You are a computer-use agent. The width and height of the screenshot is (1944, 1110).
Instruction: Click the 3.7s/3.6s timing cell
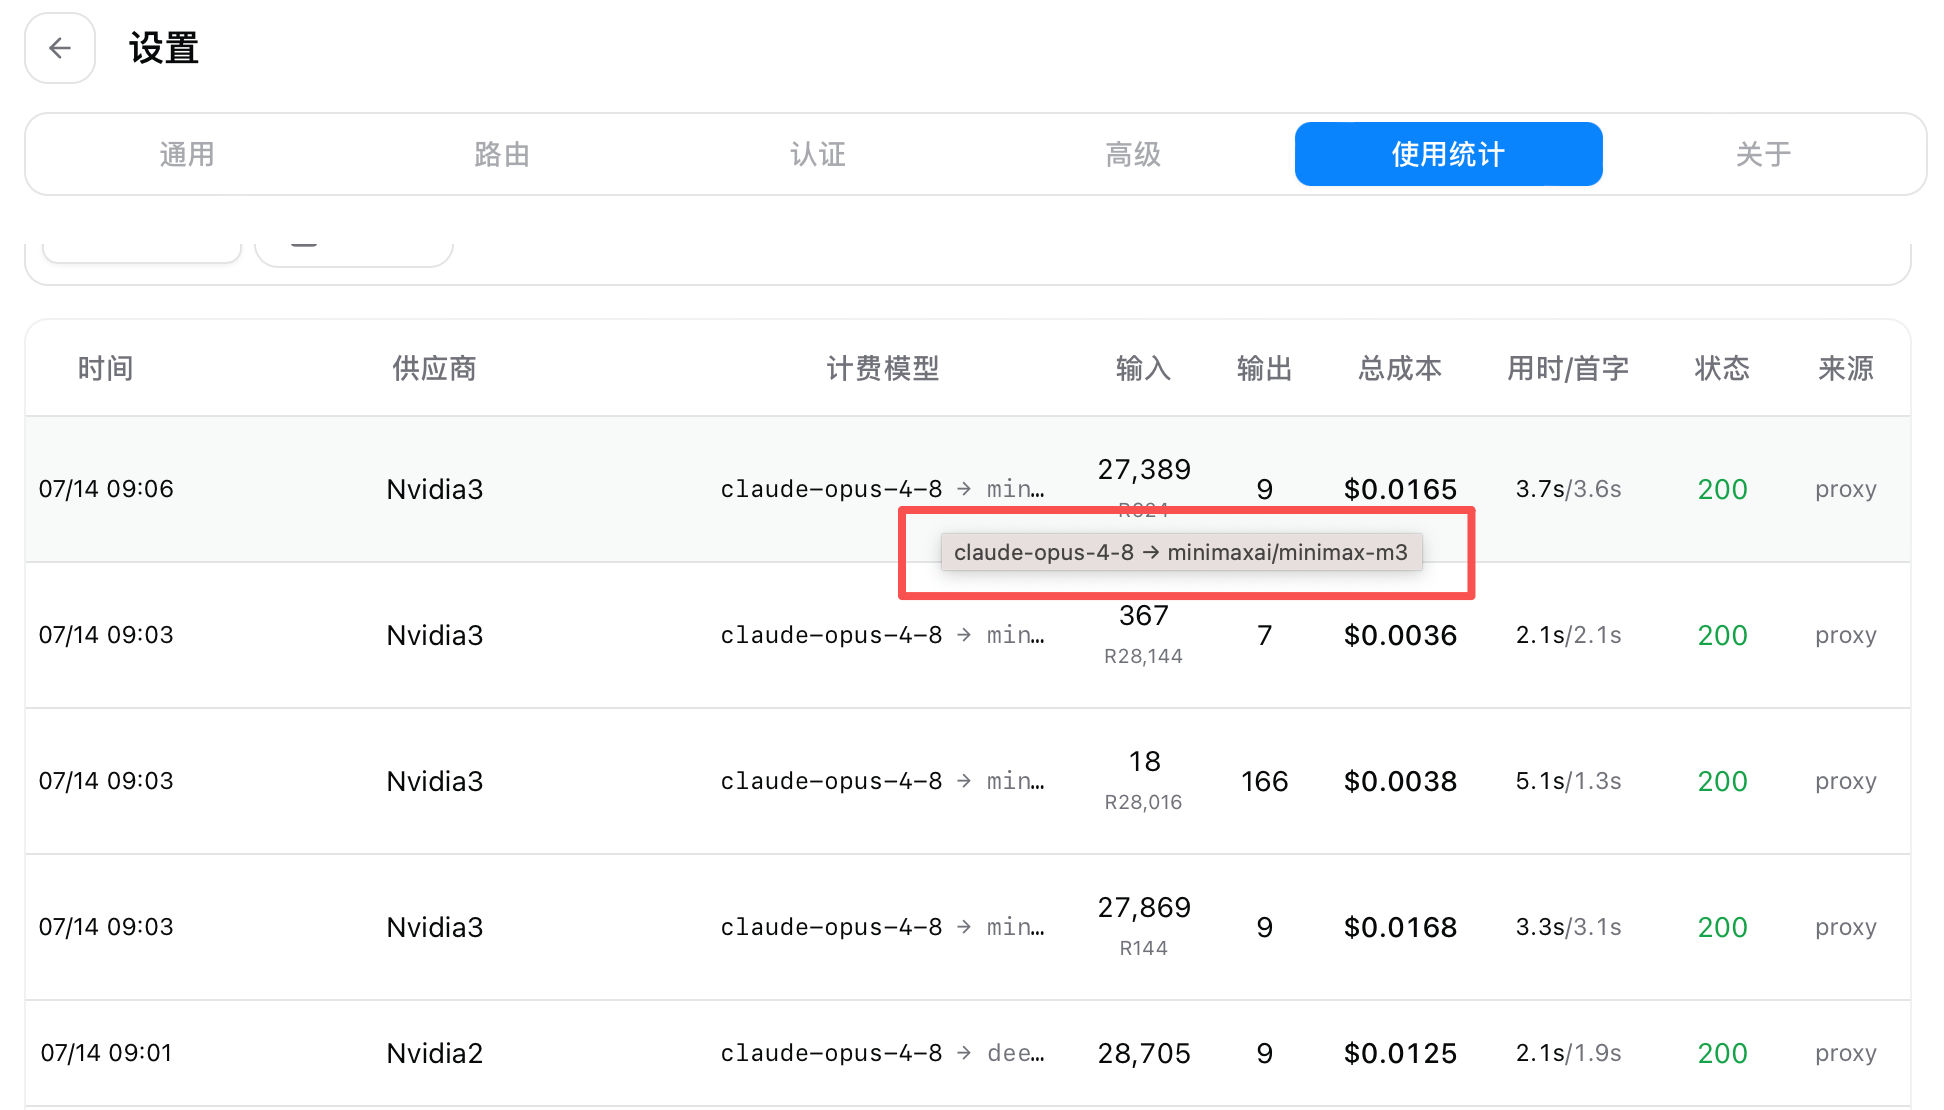pos(1568,489)
